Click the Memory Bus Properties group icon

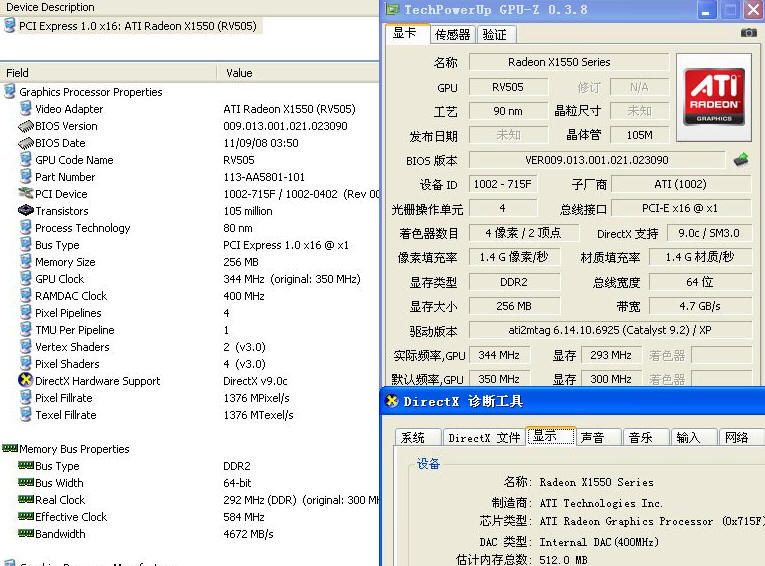[10, 448]
